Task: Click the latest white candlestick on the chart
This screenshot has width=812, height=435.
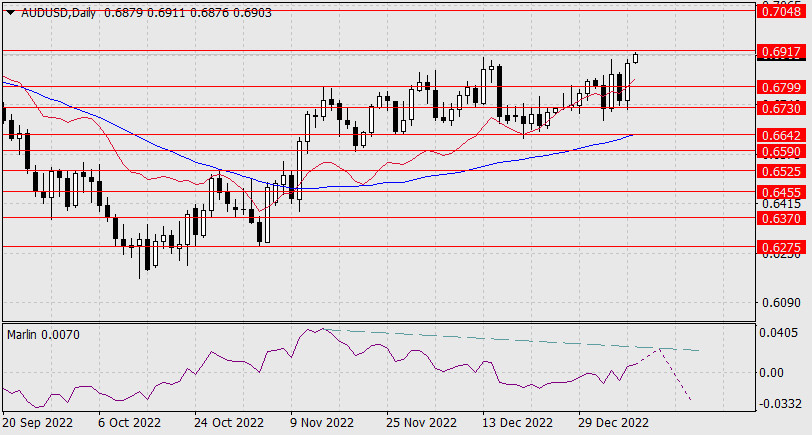Action: pos(636,57)
